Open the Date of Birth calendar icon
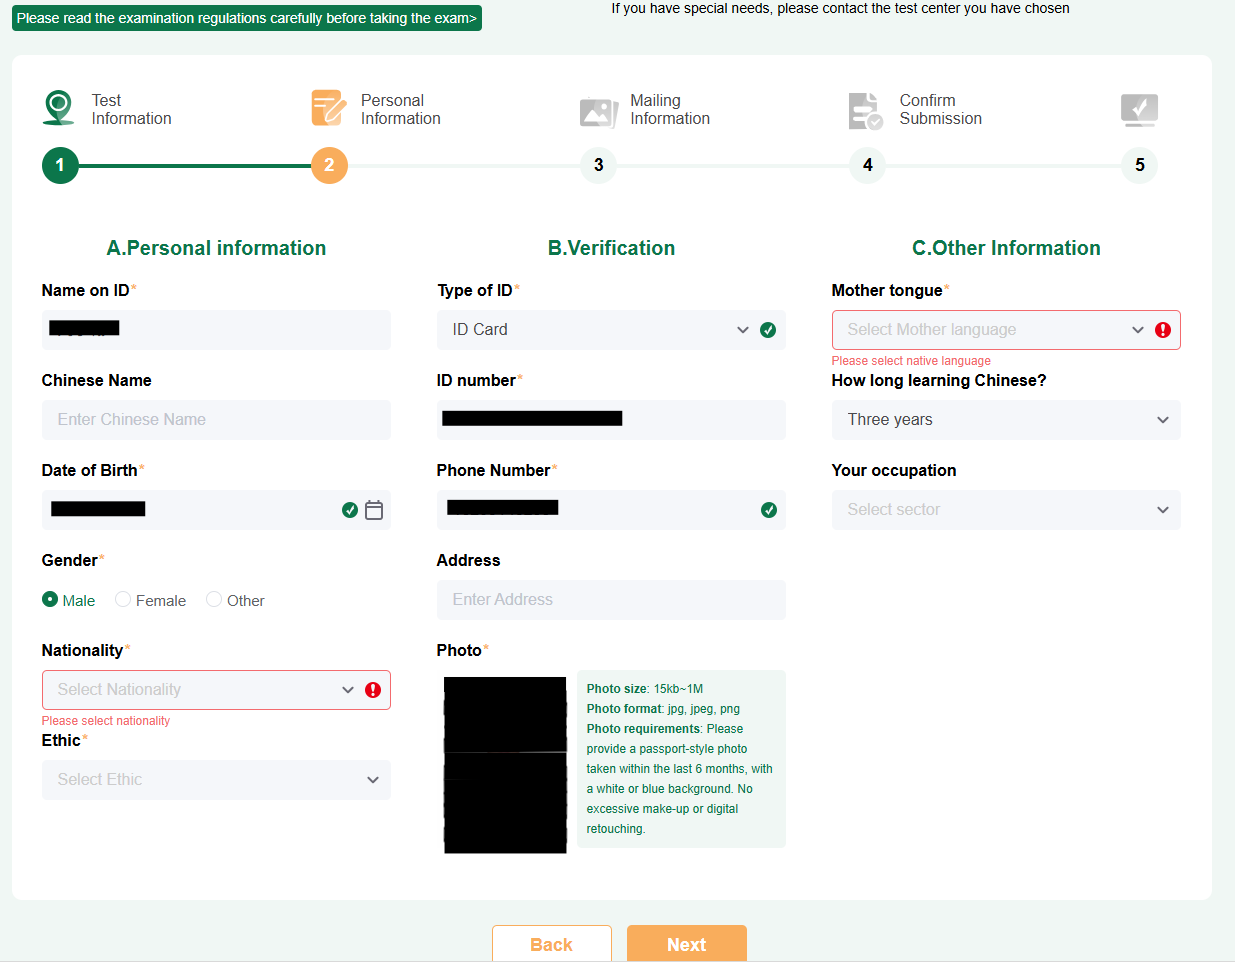1235x962 pixels. tap(374, 510)
